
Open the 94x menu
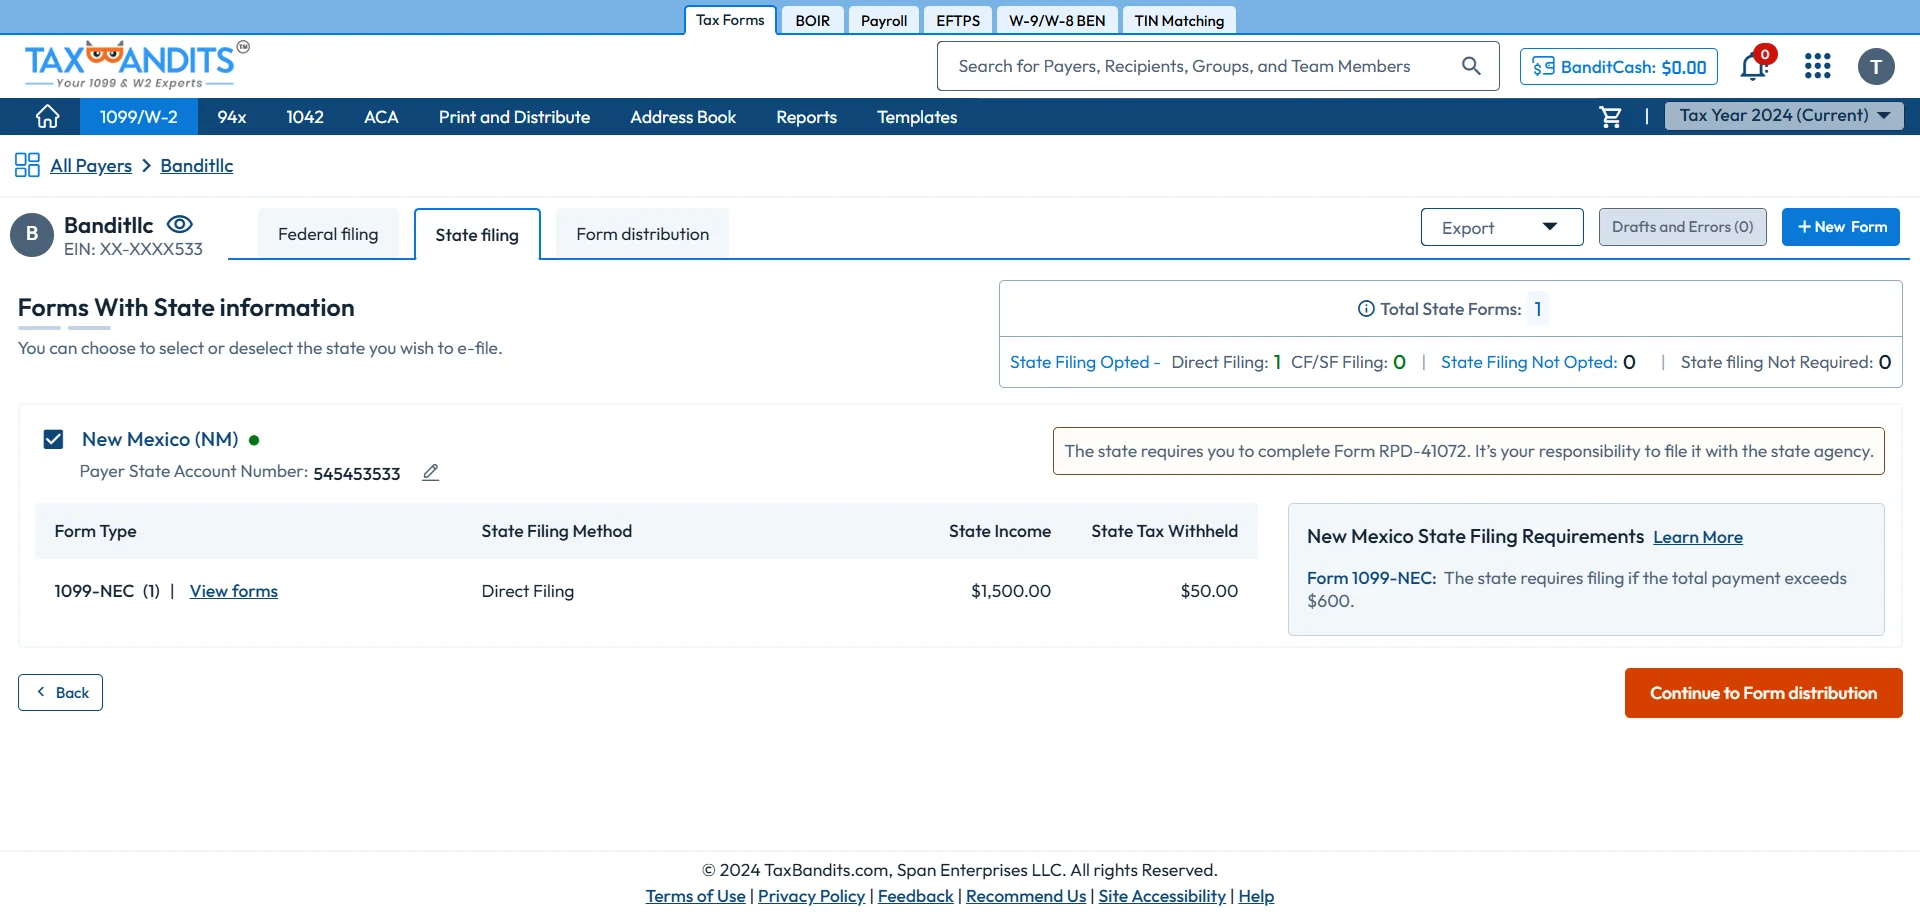click(x=232, y=117)
